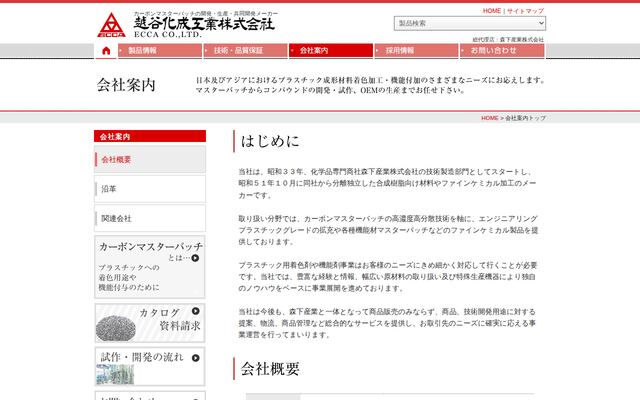The image size is (640, 400).
Task: Click company name 越谷化成工業株式会社 header
Action: (204, 24)
